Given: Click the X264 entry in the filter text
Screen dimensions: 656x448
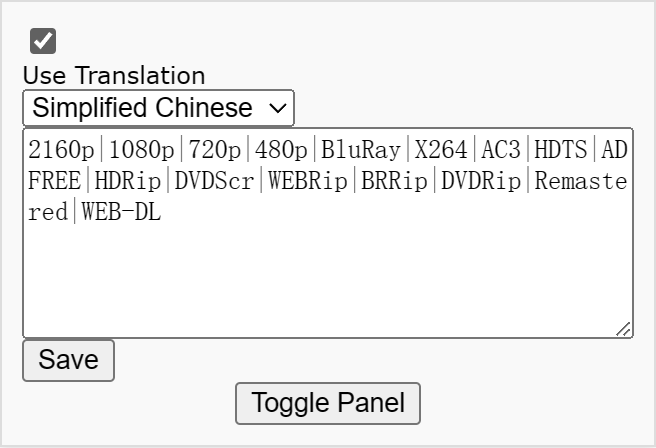Looking at the screenshot, I should tap(441, 150).
